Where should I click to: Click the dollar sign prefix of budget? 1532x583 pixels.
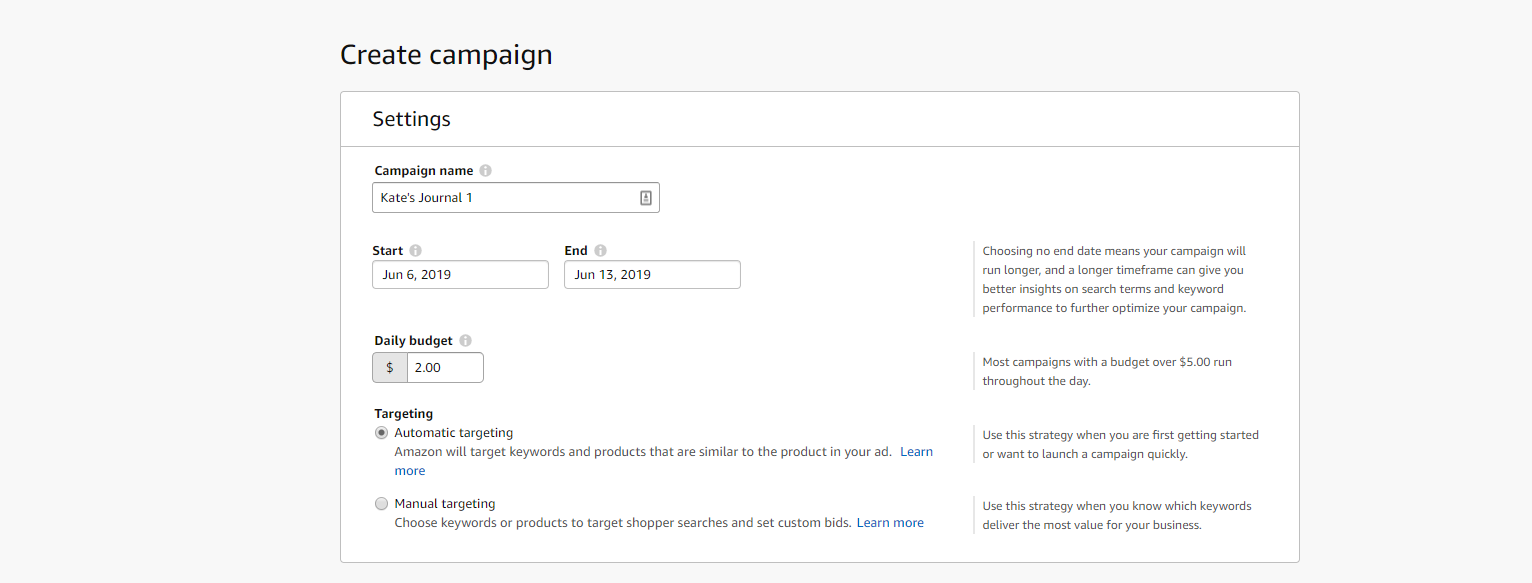(x=390, y=368)
